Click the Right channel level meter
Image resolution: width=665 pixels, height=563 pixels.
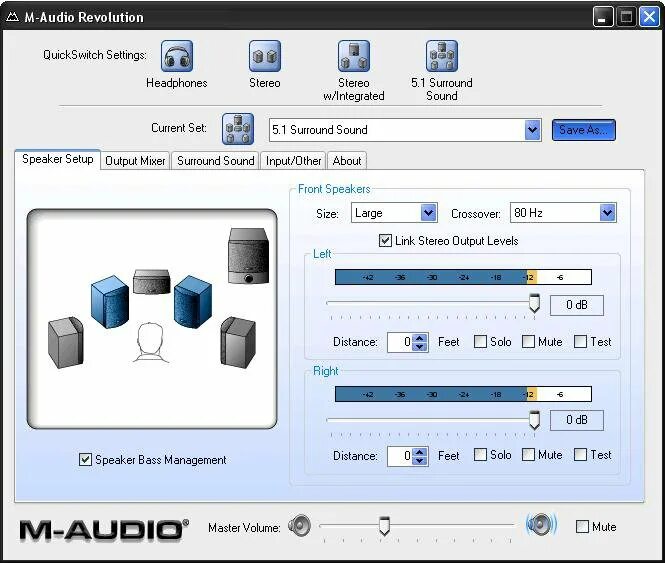tap(463, 394)
